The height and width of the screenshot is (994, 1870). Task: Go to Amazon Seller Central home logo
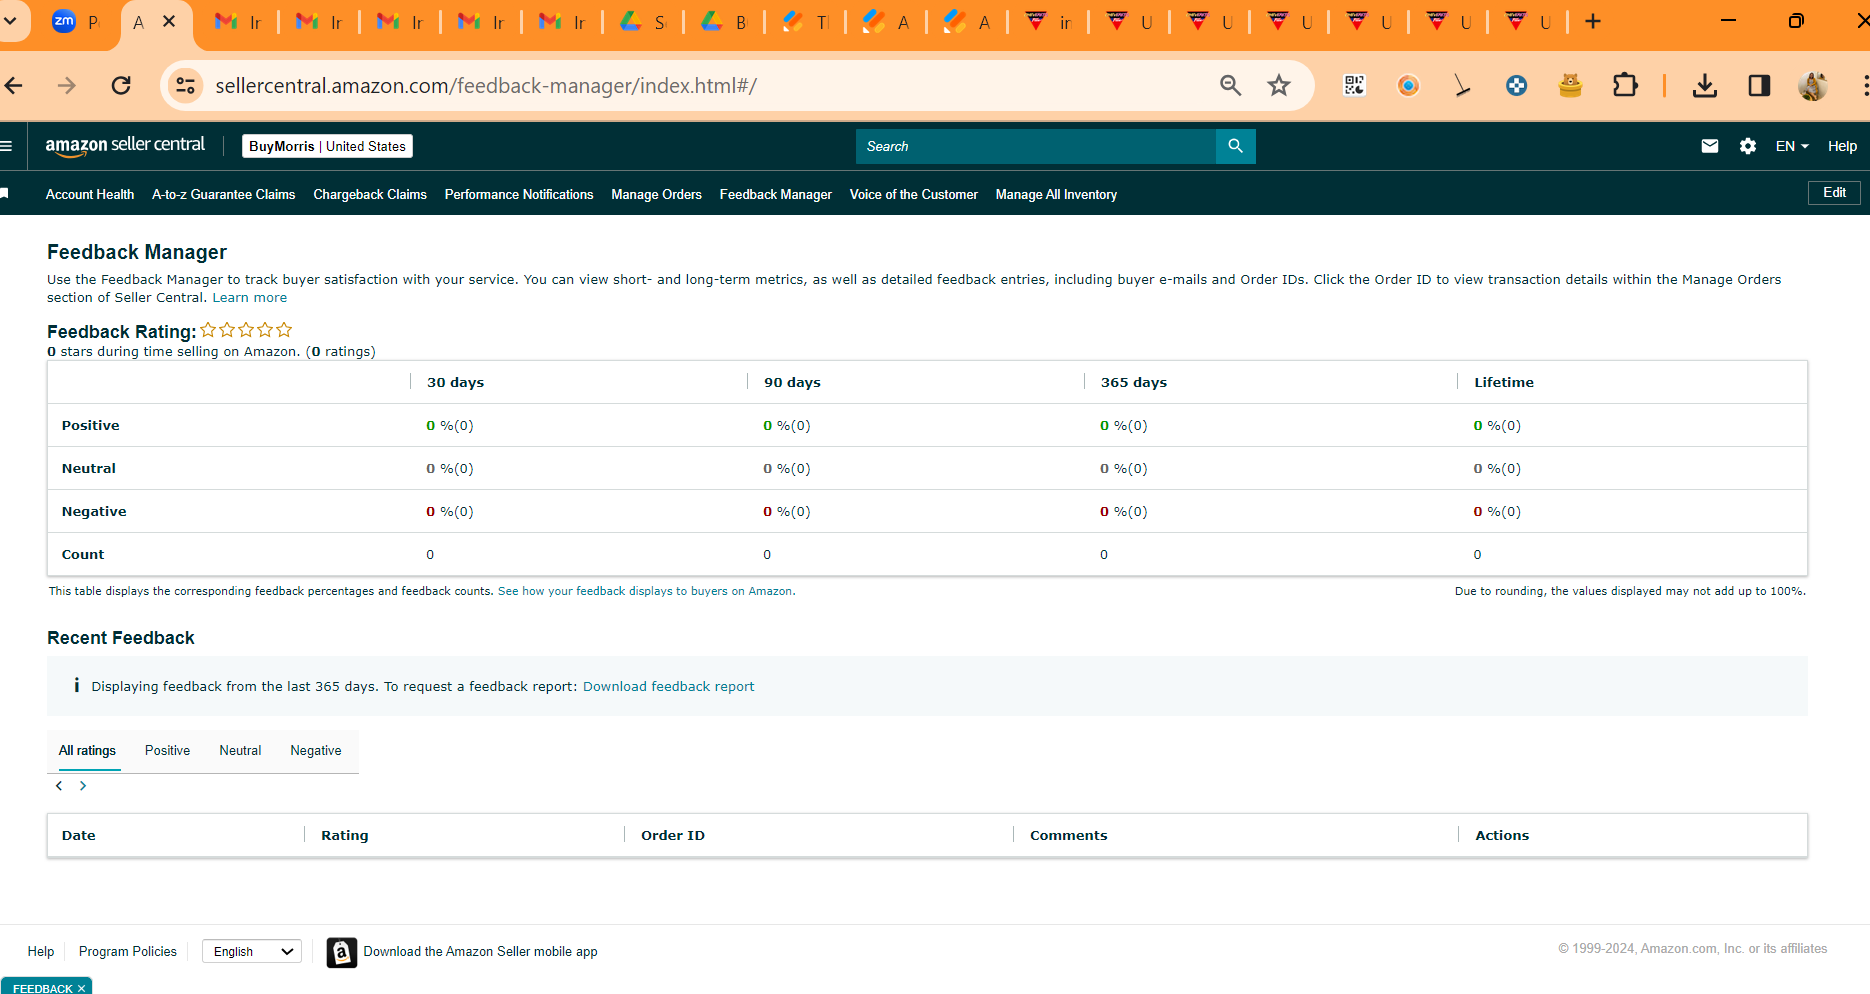125,146
